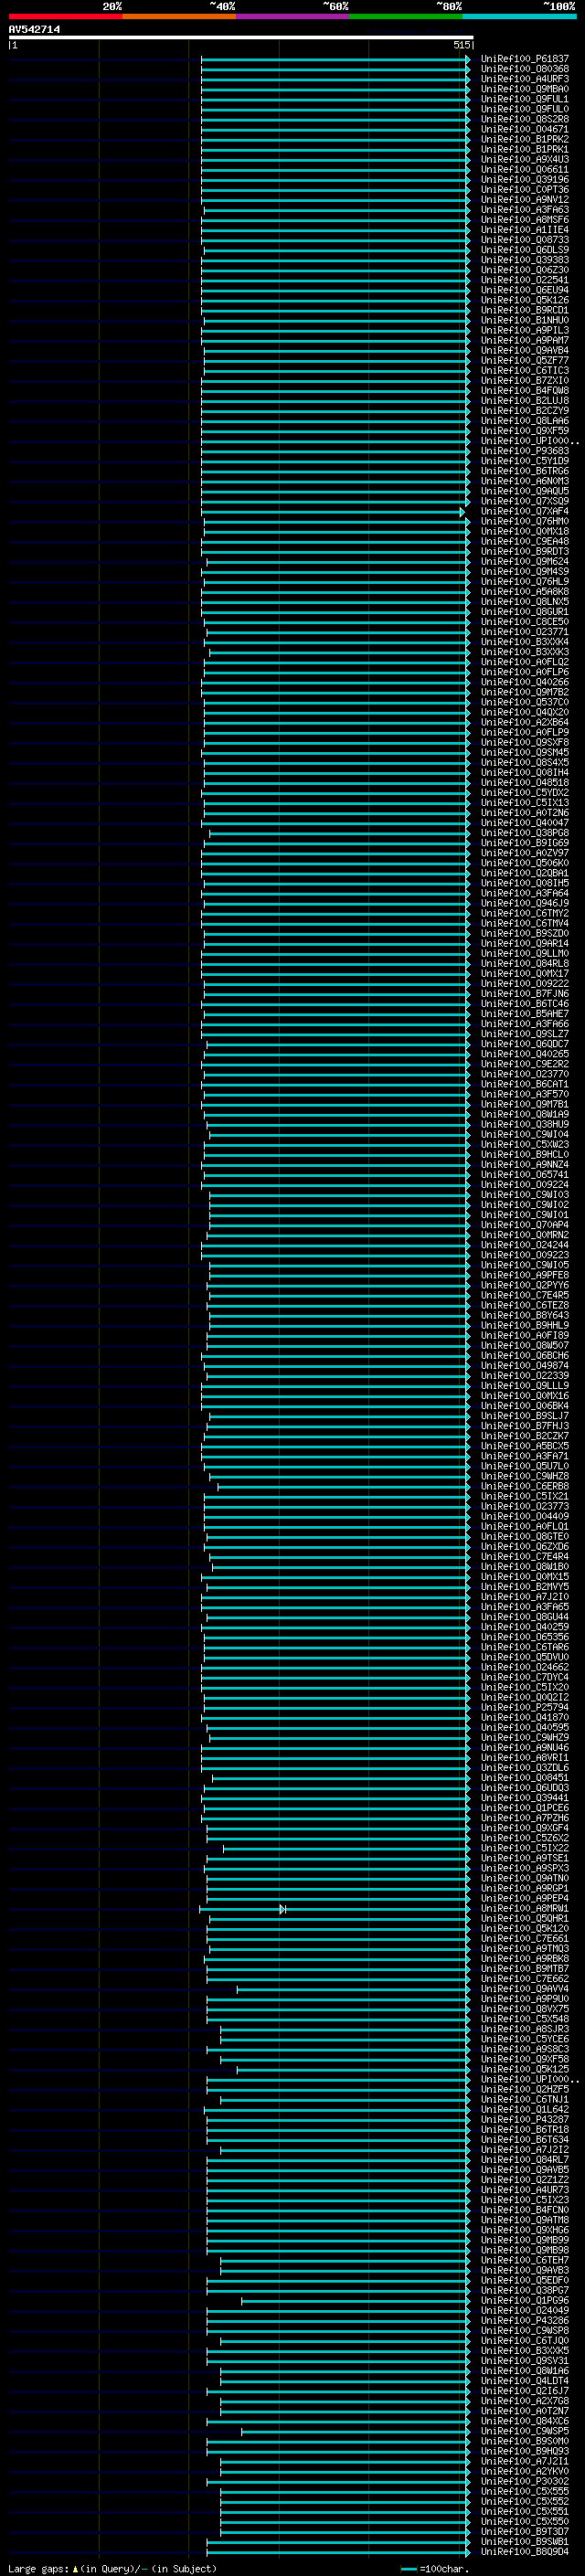The width and height of the screenshot is (585, 2576).
Task: Open hit UniRef100_A4URF3
Action: [525, 79]
